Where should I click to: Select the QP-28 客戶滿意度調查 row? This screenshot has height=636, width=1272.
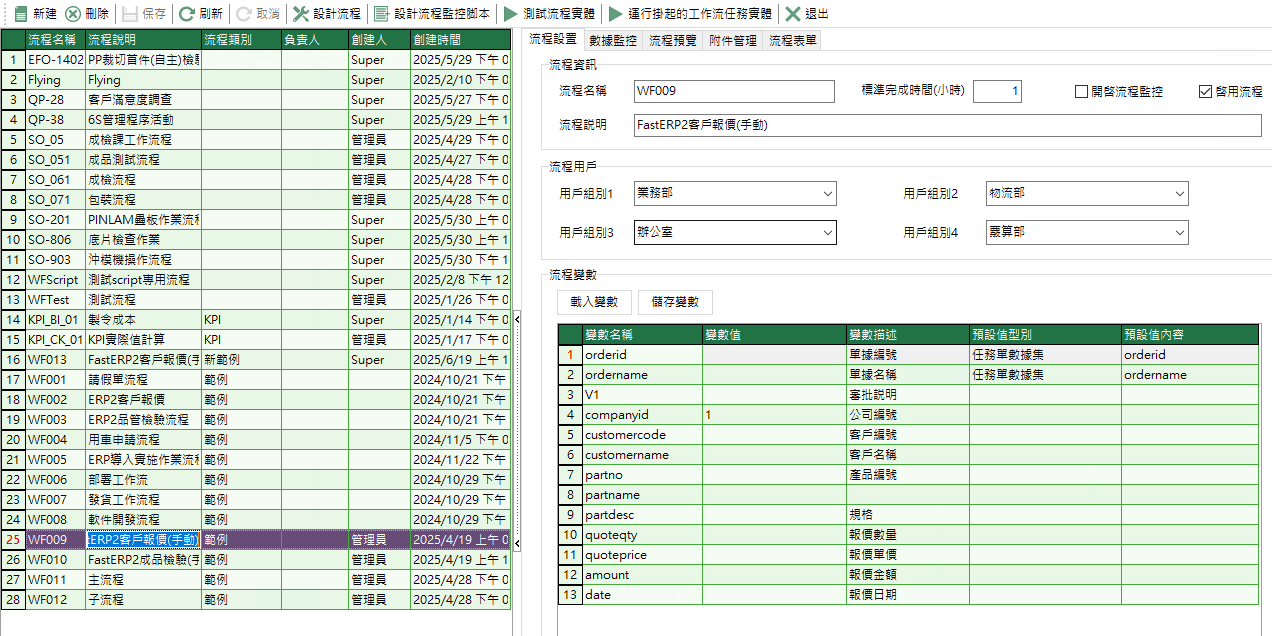[x=256, y=100]
